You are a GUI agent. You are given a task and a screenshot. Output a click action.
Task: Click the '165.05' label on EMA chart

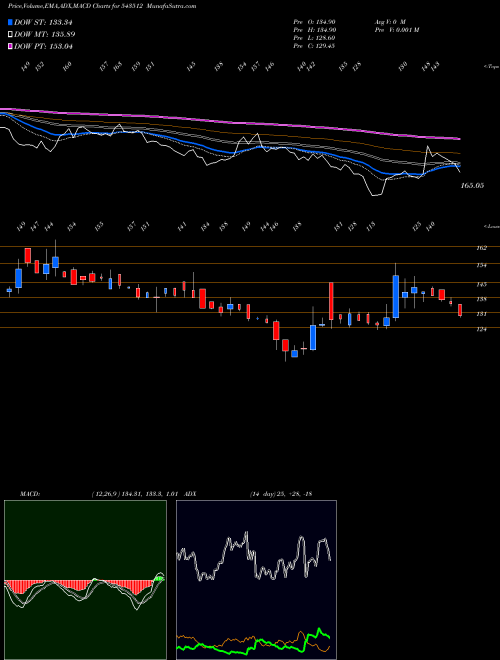472,185
